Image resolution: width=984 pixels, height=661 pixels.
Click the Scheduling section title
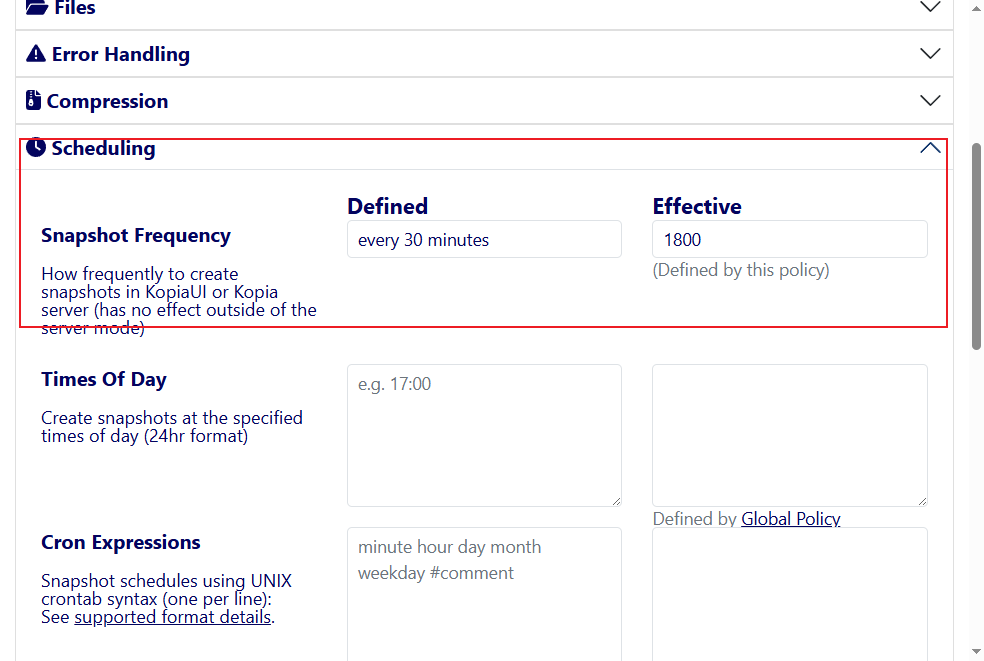[x=103, y=148]
